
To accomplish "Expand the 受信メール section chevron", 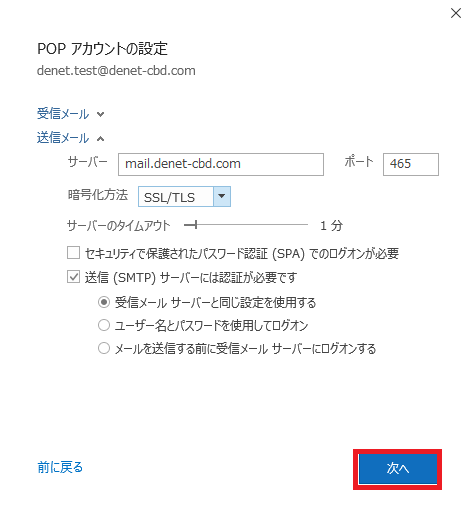I will click(x=100, y=114).
